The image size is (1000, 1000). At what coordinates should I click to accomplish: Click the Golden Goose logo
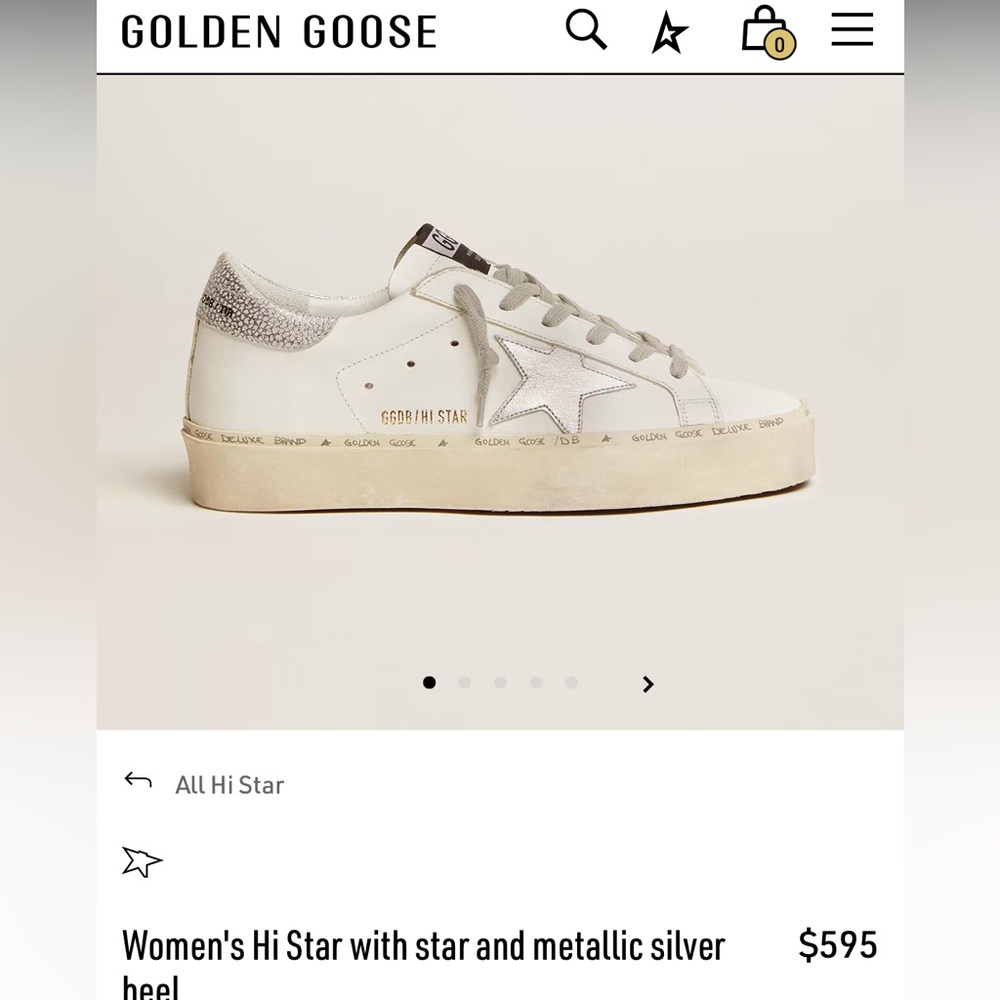[277, 30]
